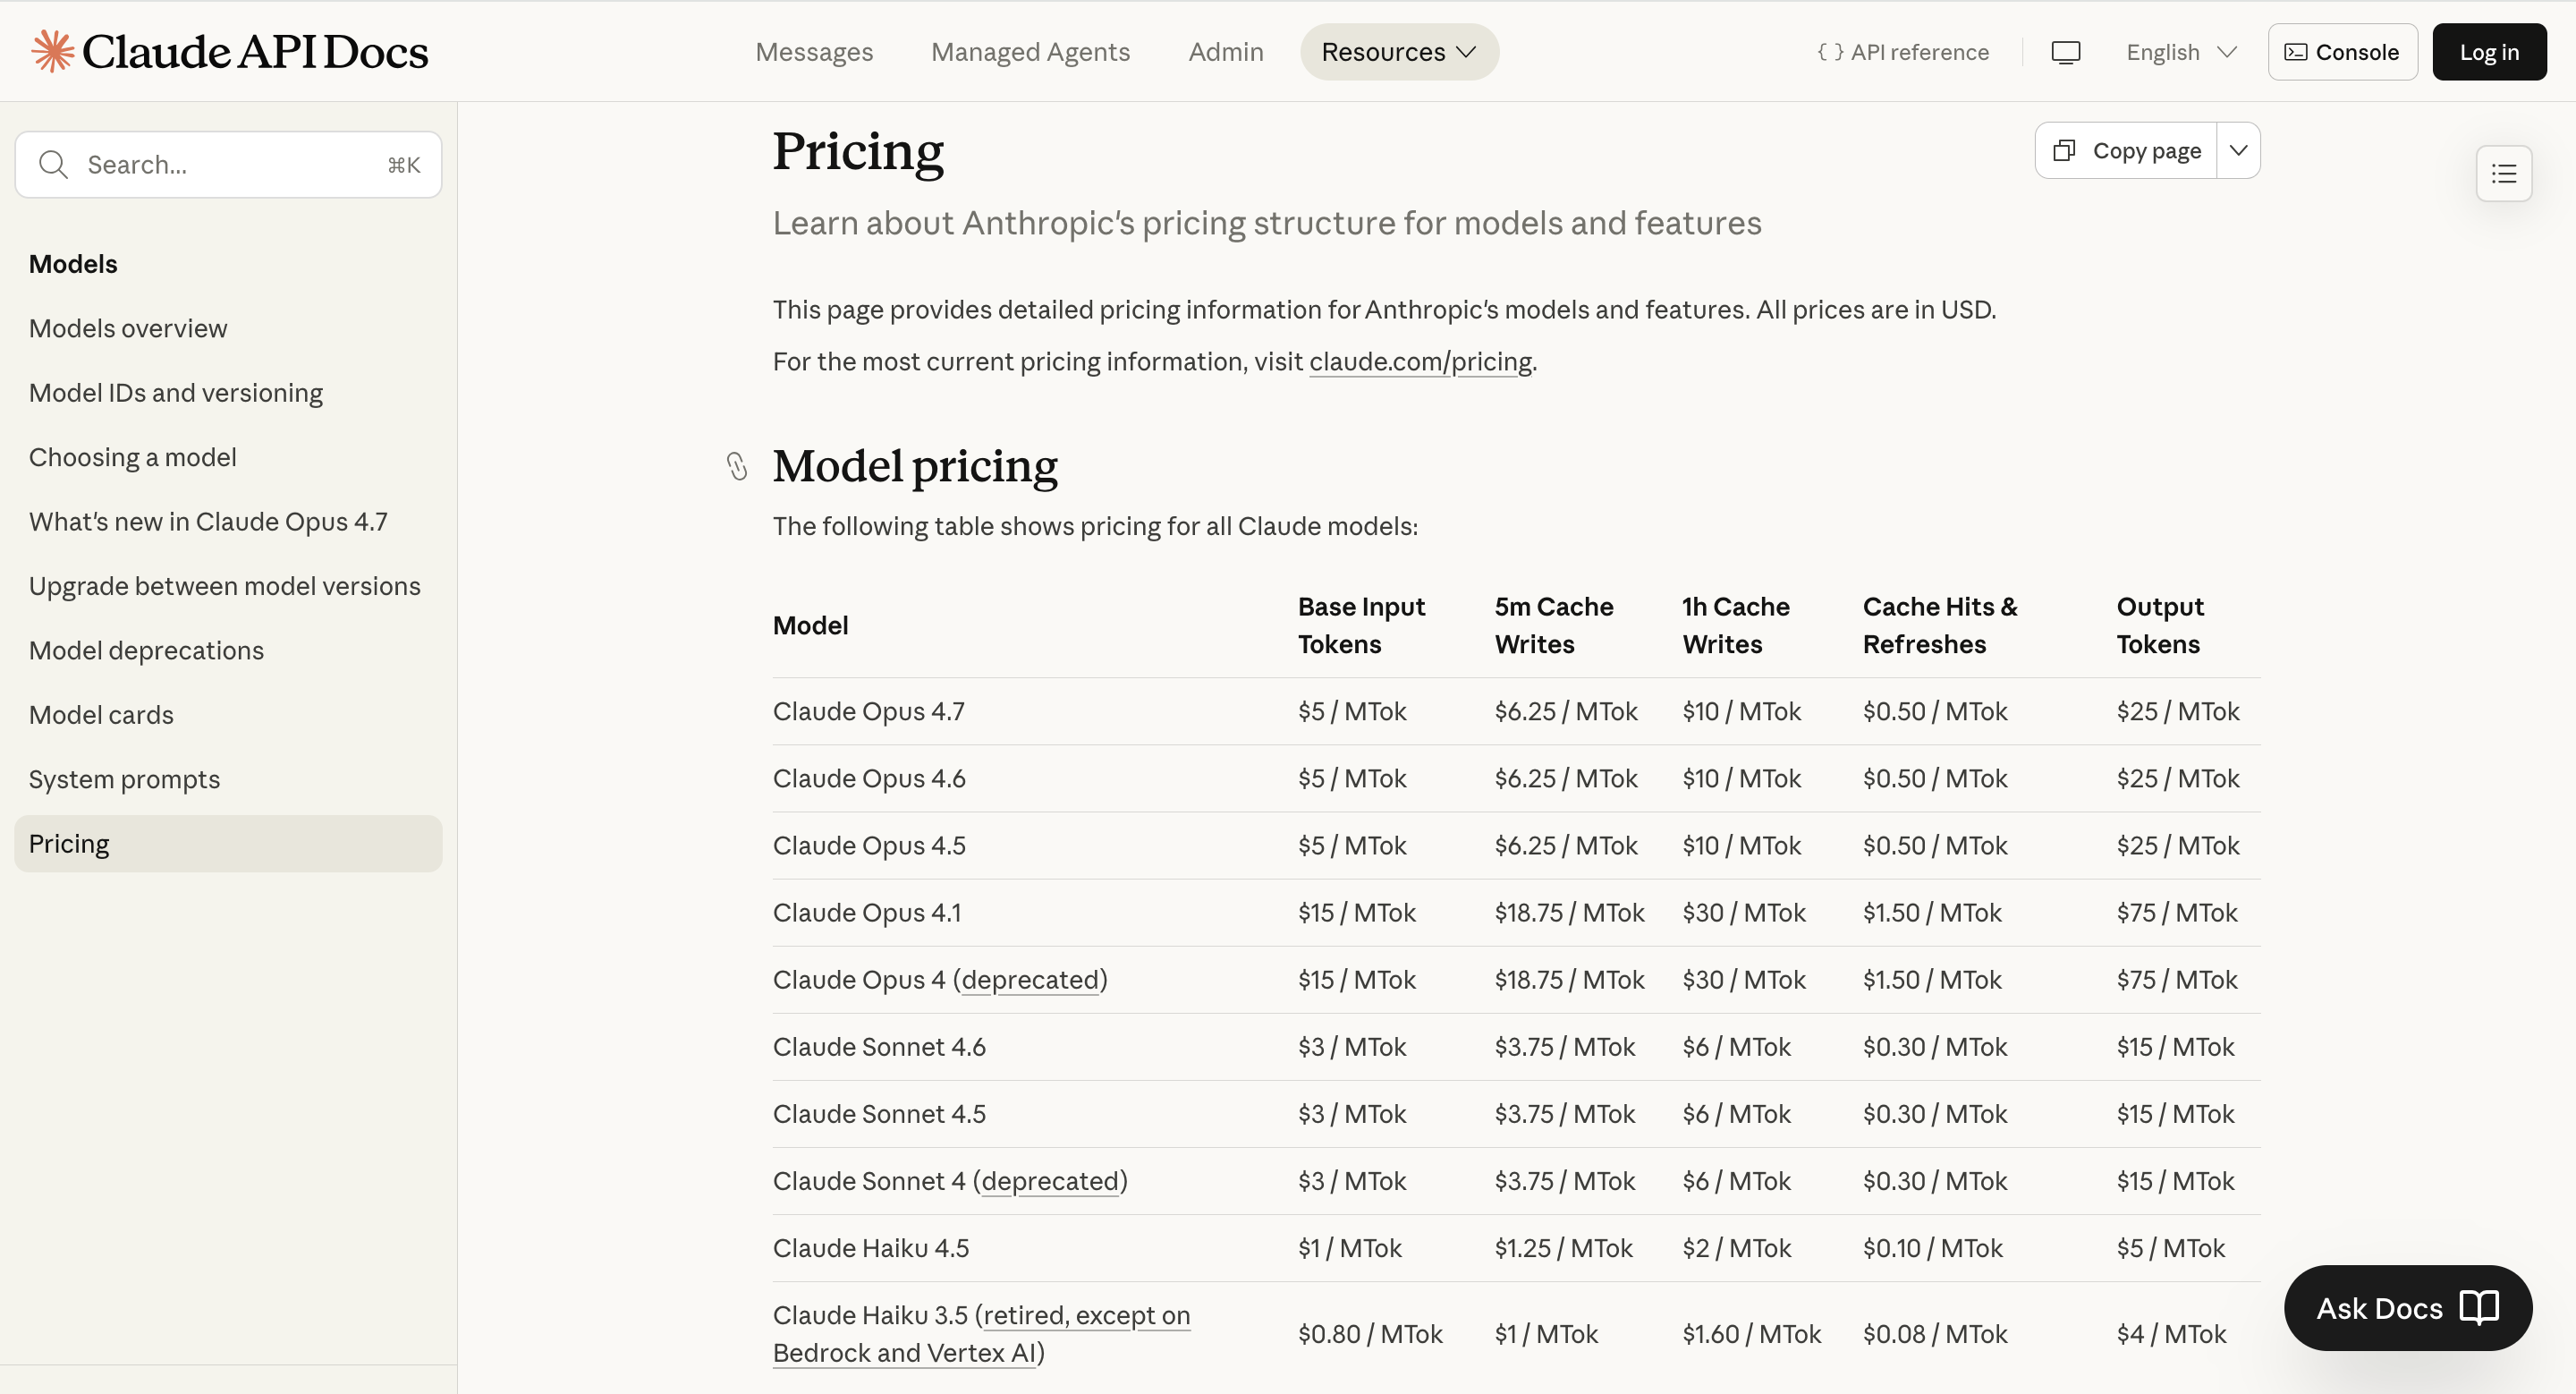This screenshot has width=2576, height=1394.
Task: Click the Claude API Docs title
Action: point(255,51)
